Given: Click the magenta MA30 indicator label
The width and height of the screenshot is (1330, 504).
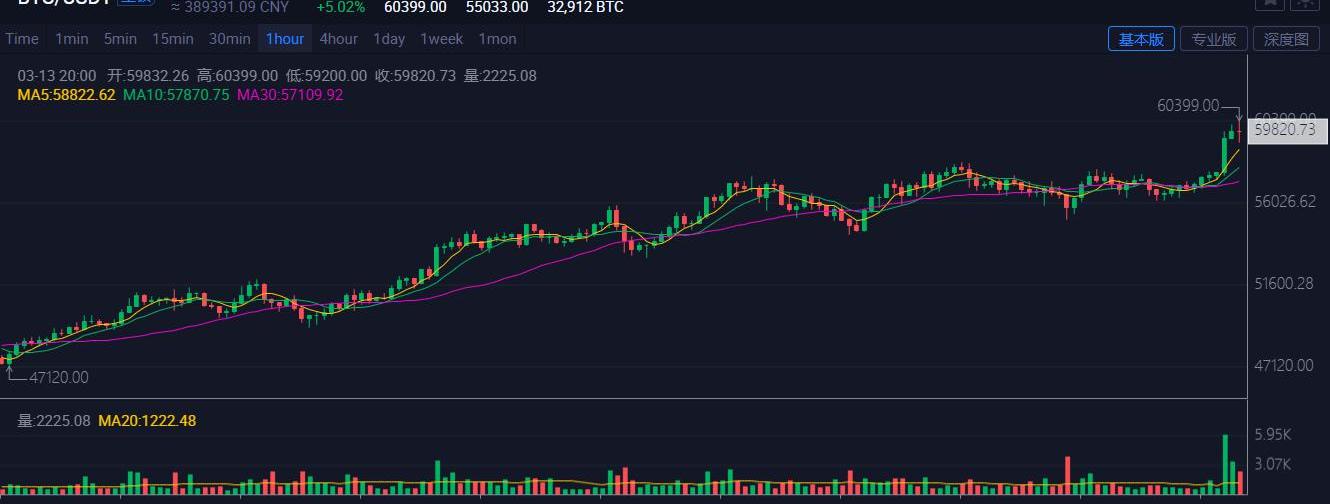Looking at the screenshot, I should 290,95.
